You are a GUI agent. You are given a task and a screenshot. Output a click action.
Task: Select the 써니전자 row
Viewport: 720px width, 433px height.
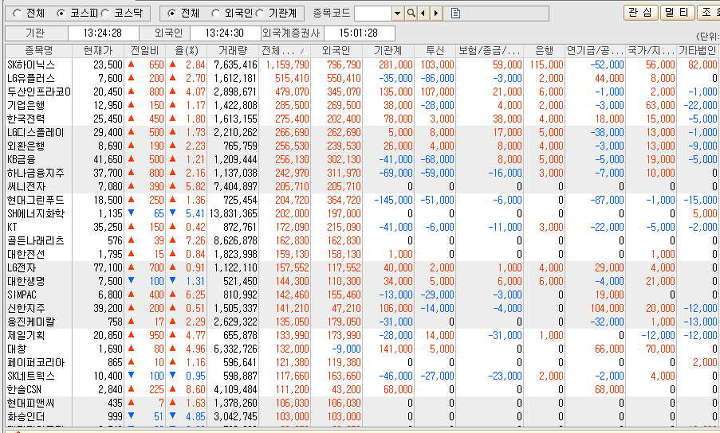[362, 186]
